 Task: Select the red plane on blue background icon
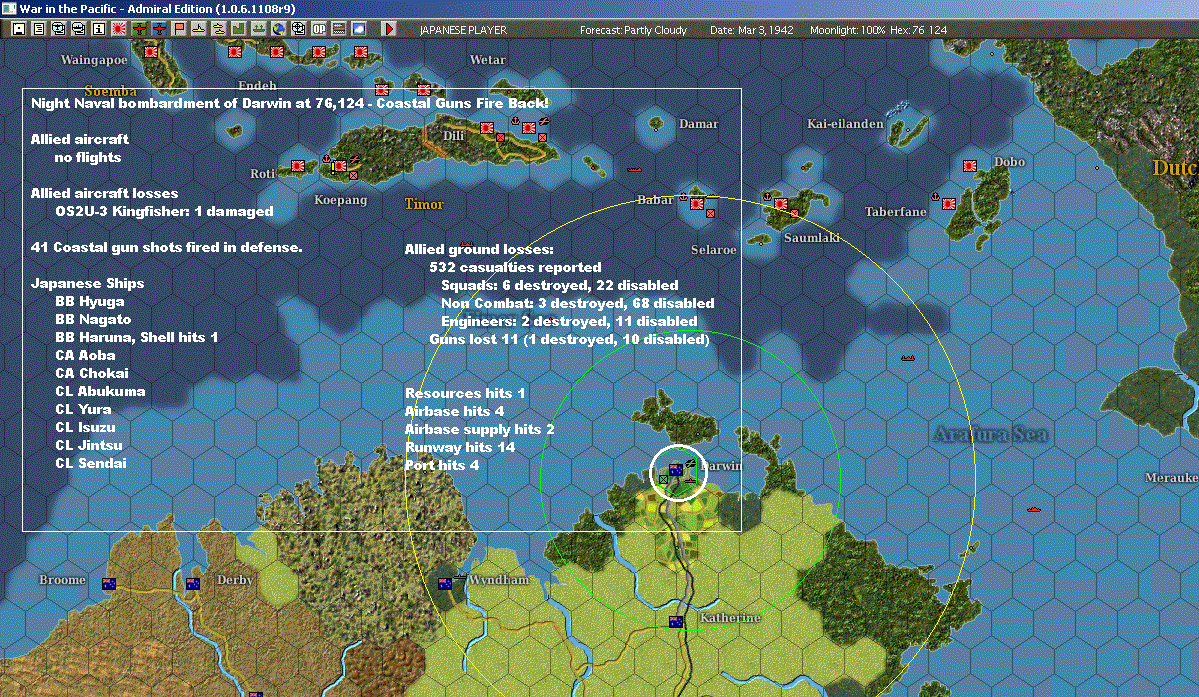(159, 29)
